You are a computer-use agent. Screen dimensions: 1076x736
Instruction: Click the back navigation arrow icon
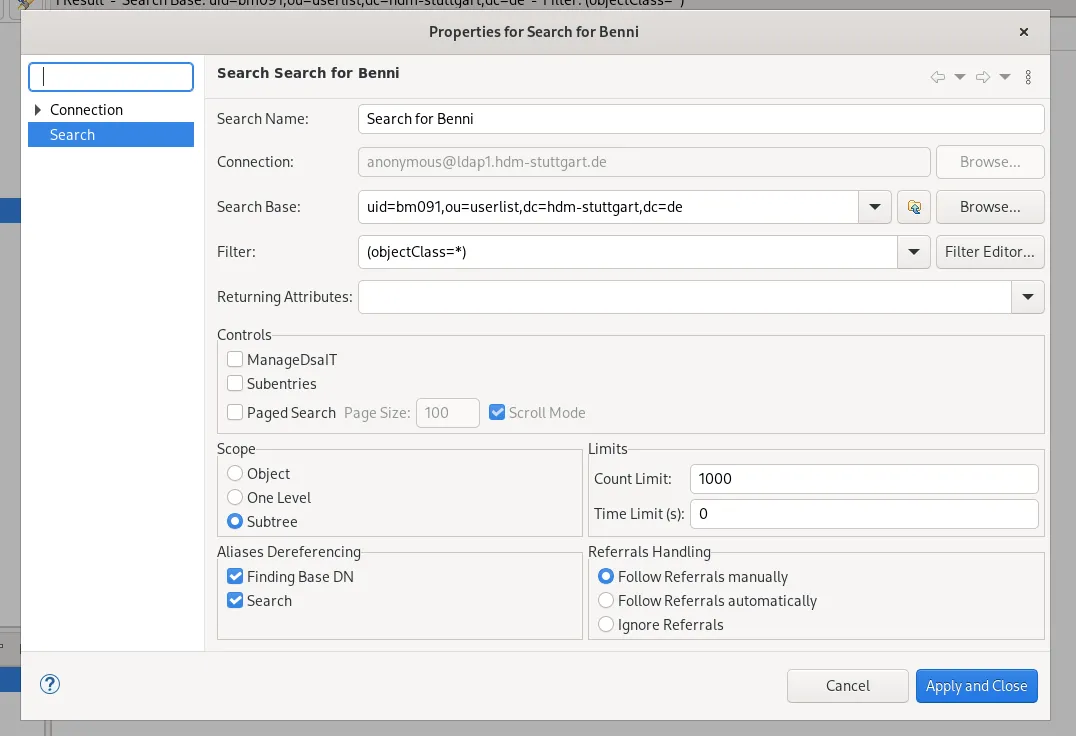coord(937,76)
